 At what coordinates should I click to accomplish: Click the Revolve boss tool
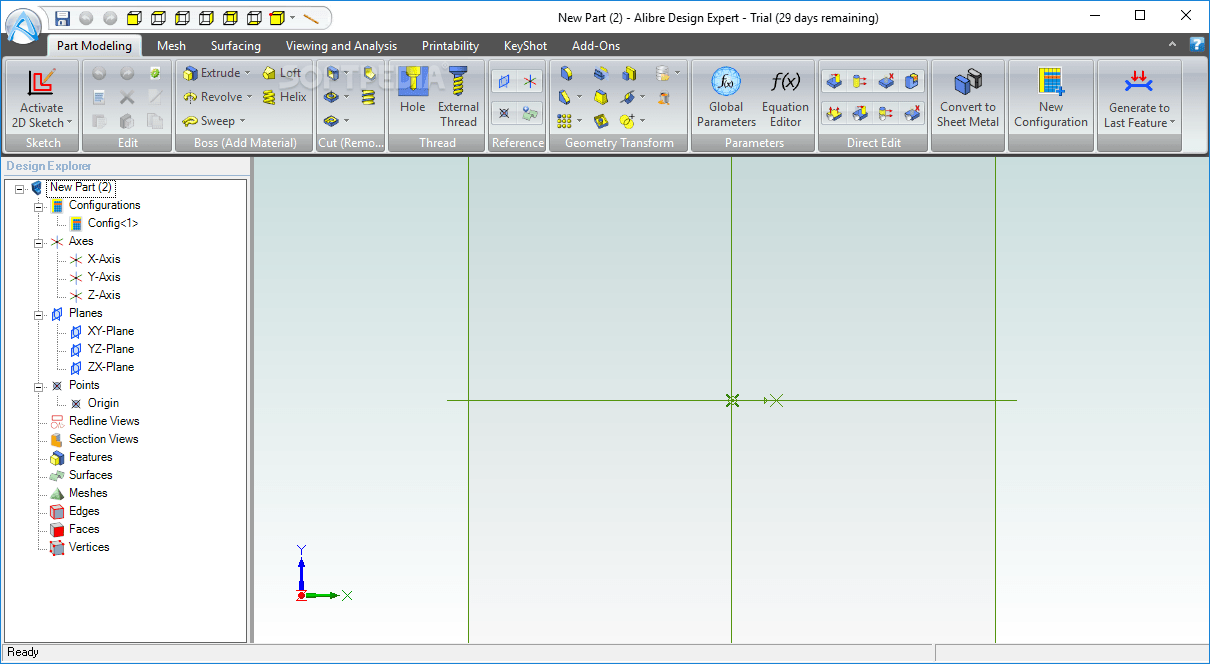[x=212, y=97]
